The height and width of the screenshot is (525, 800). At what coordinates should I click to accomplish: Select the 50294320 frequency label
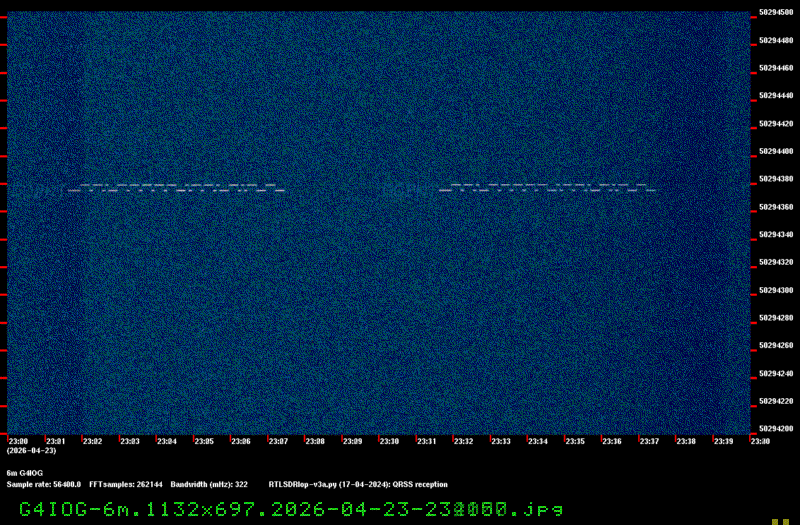tap(776, 262)
